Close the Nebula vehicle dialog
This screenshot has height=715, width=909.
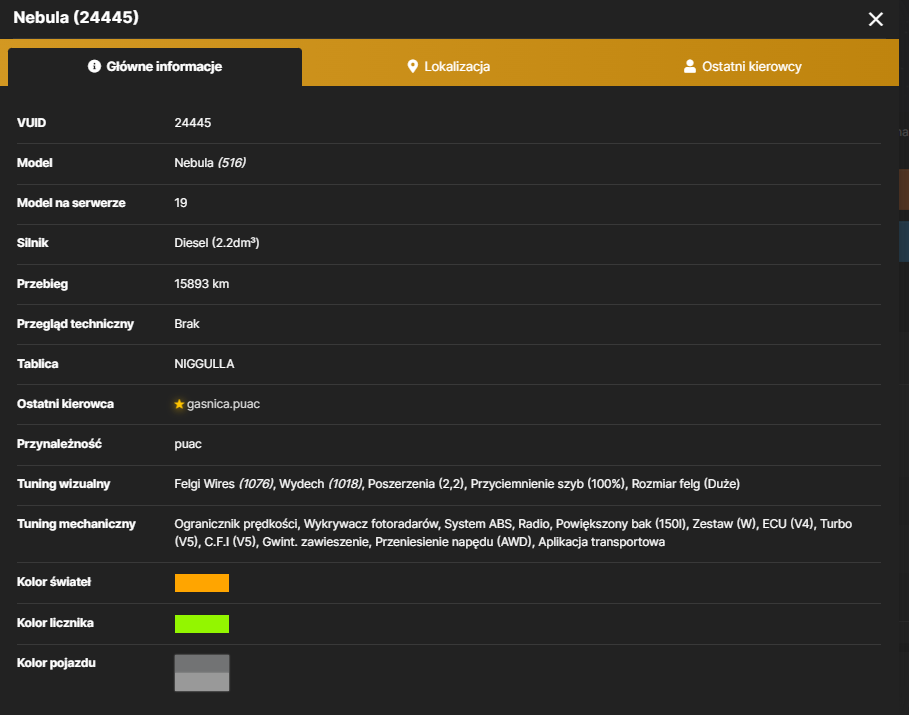click(x=875, y=19)
